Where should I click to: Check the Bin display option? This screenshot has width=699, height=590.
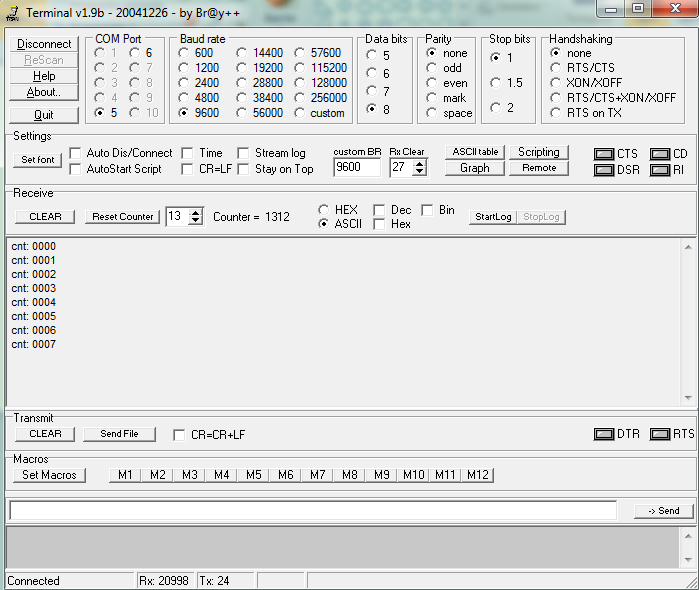click(427, 210)
